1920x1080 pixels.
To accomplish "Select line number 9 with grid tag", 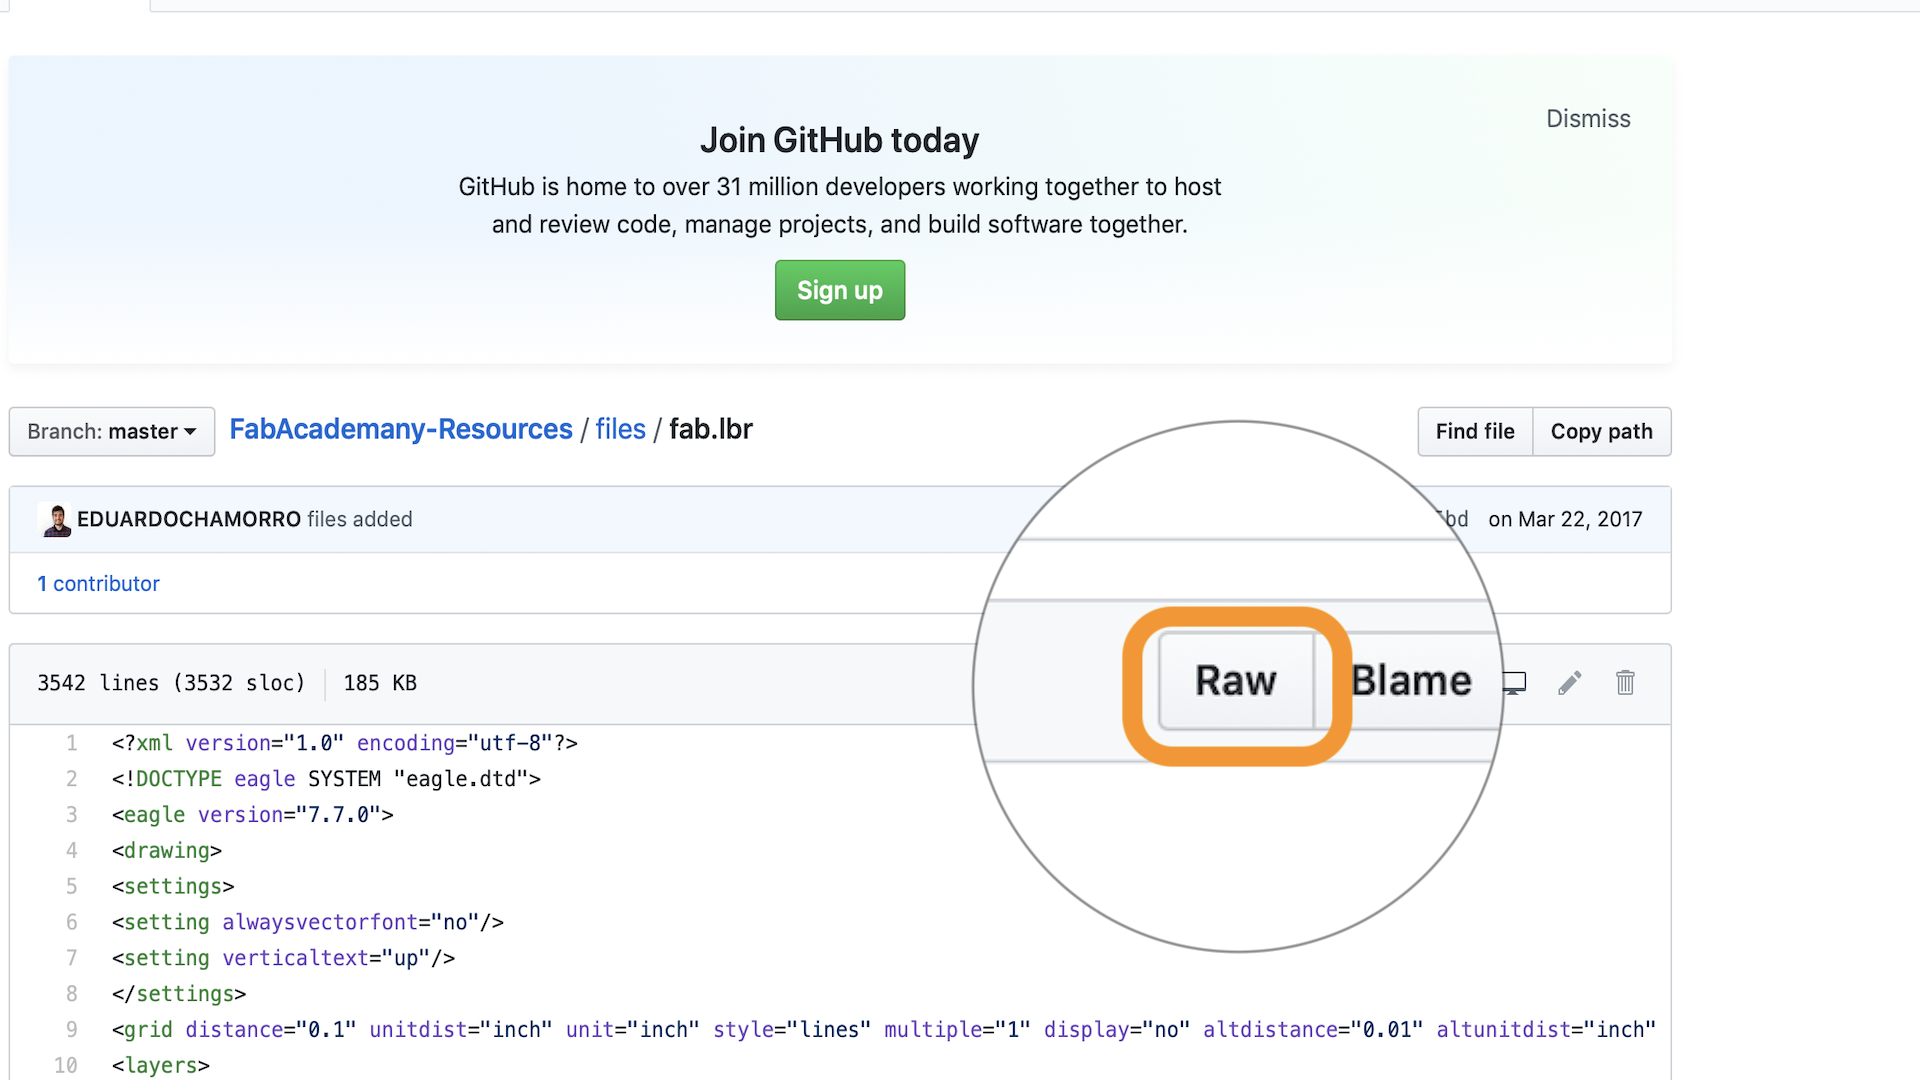I will point(71,1030).
